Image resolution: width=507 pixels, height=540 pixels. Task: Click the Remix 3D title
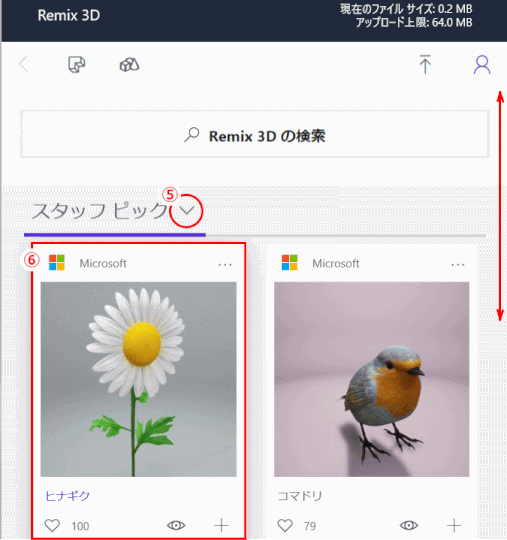click(69, 15)
